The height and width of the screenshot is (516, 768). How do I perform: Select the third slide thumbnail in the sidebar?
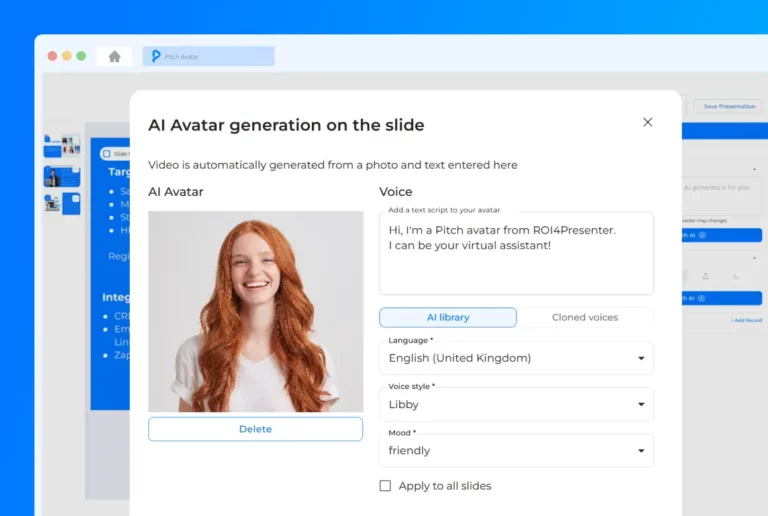62,203
